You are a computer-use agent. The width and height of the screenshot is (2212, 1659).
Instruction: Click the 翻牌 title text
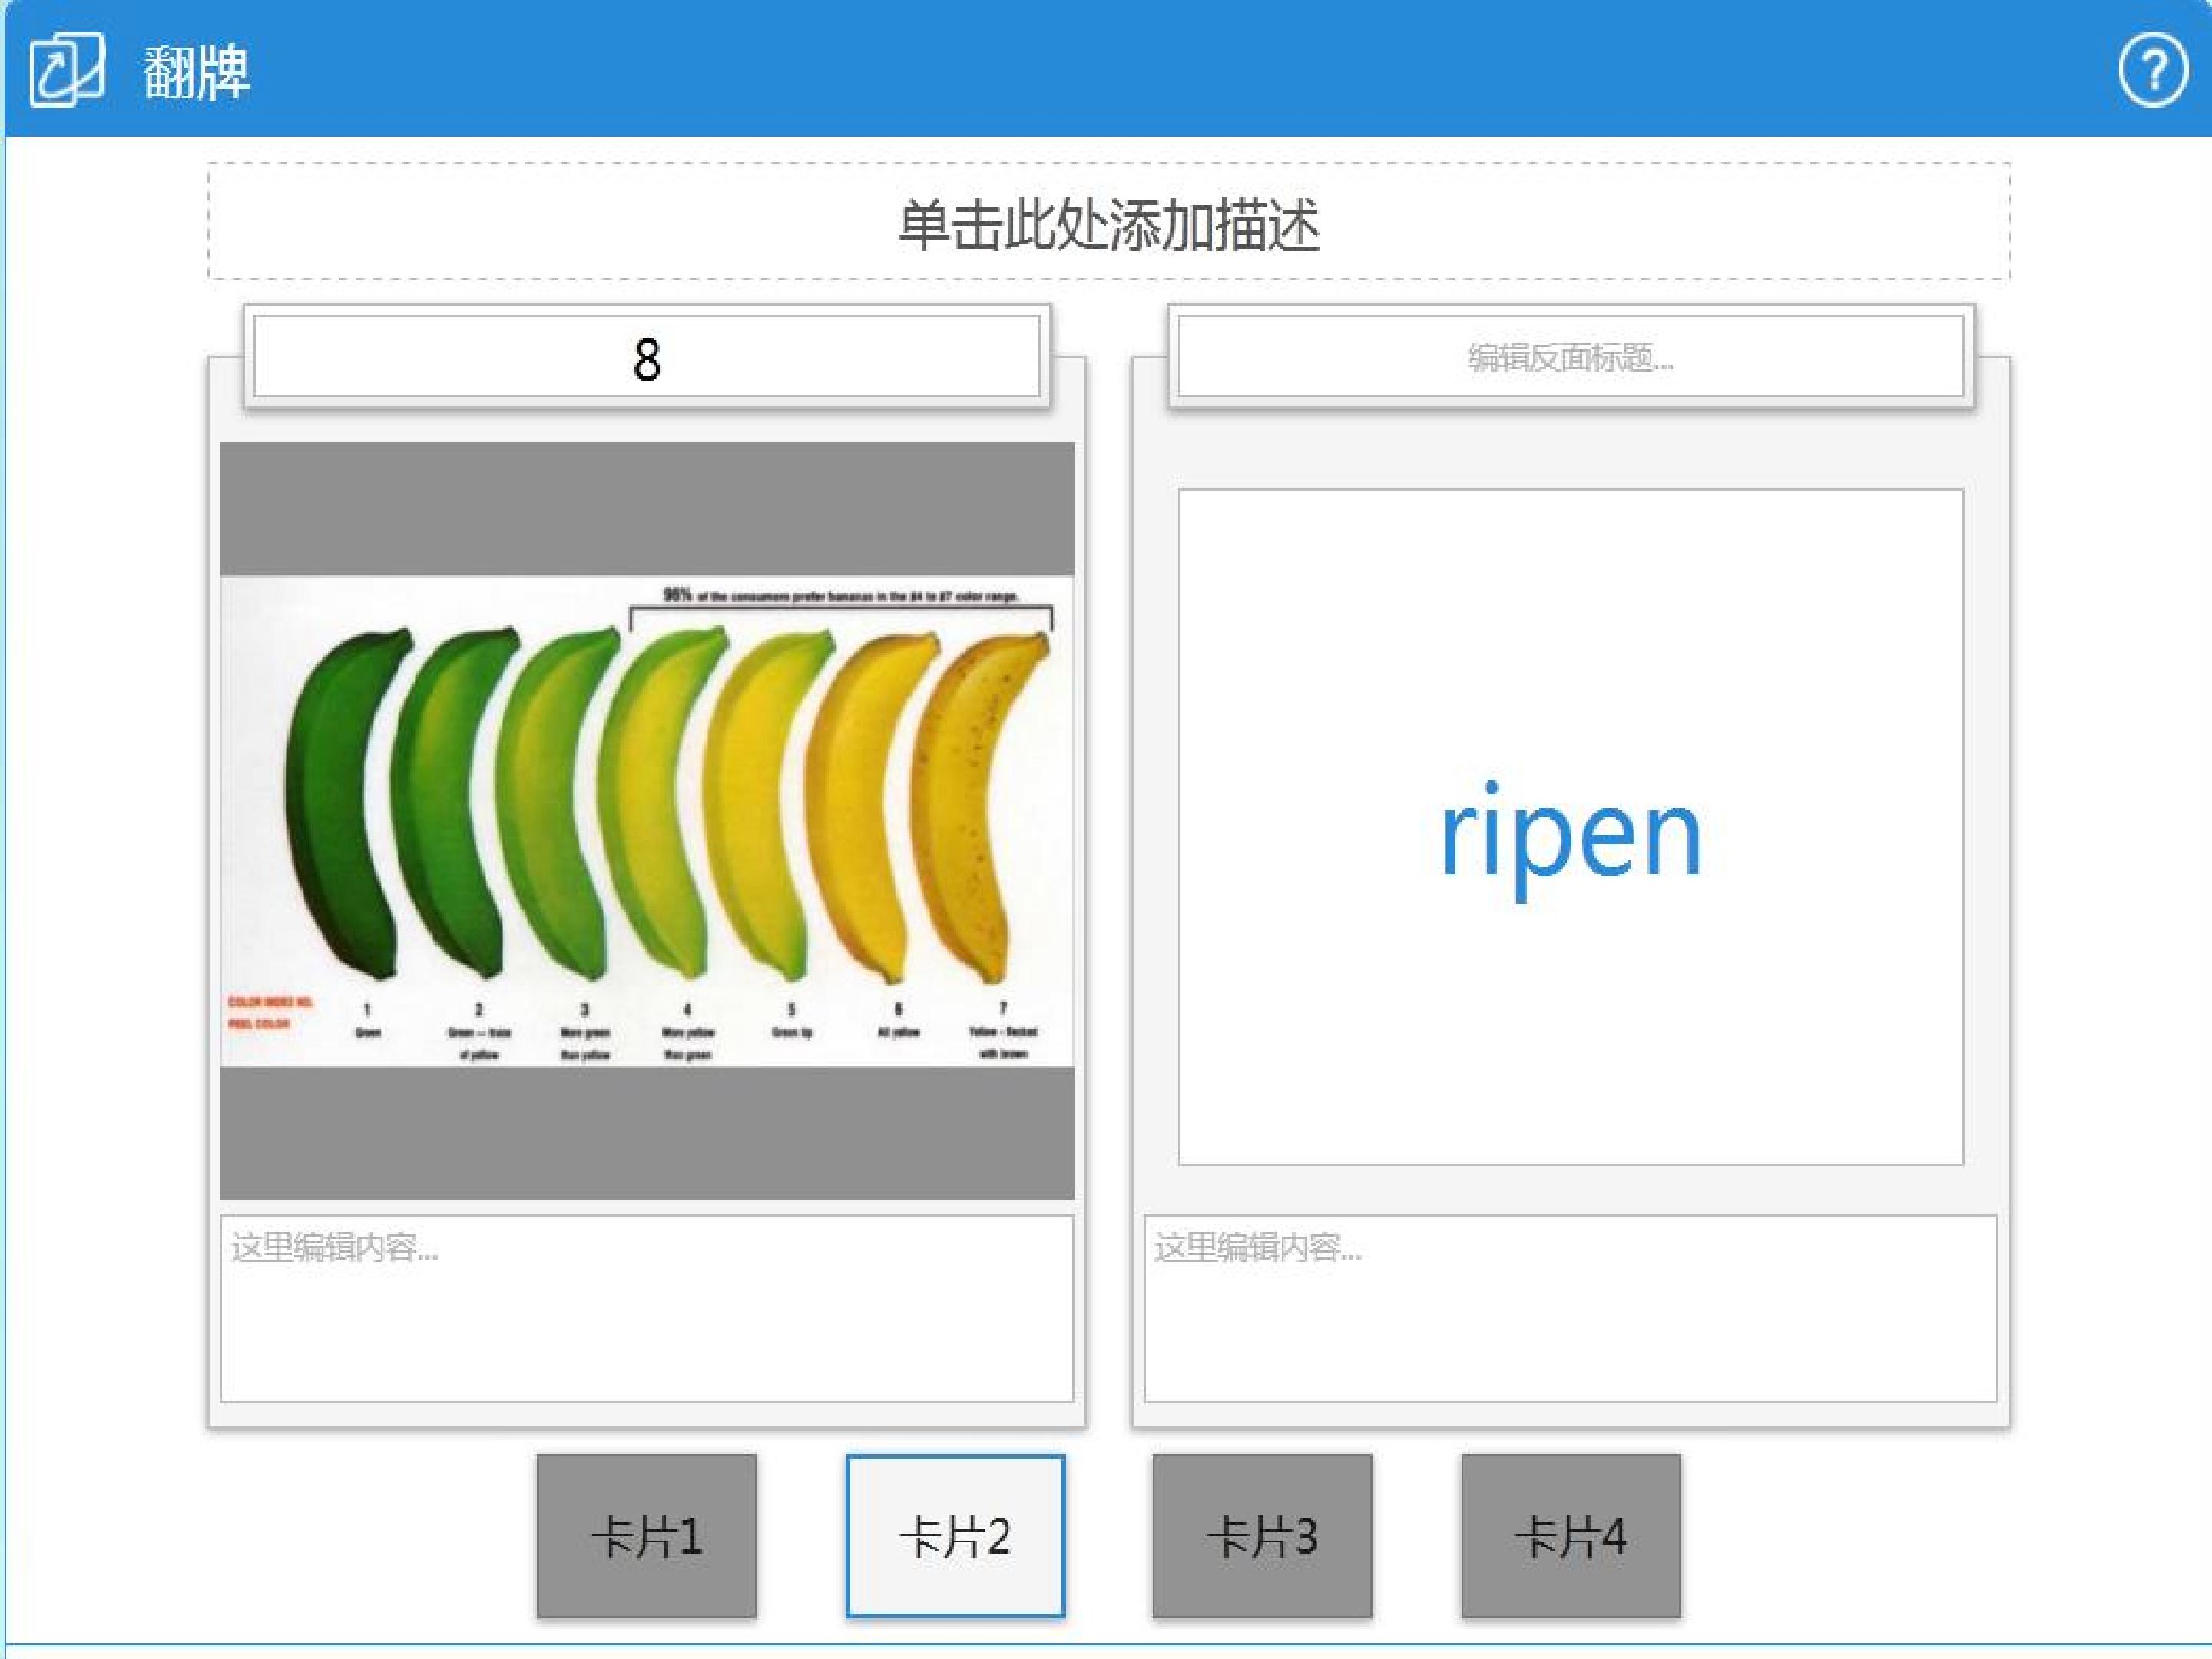(x=196, y=72)
